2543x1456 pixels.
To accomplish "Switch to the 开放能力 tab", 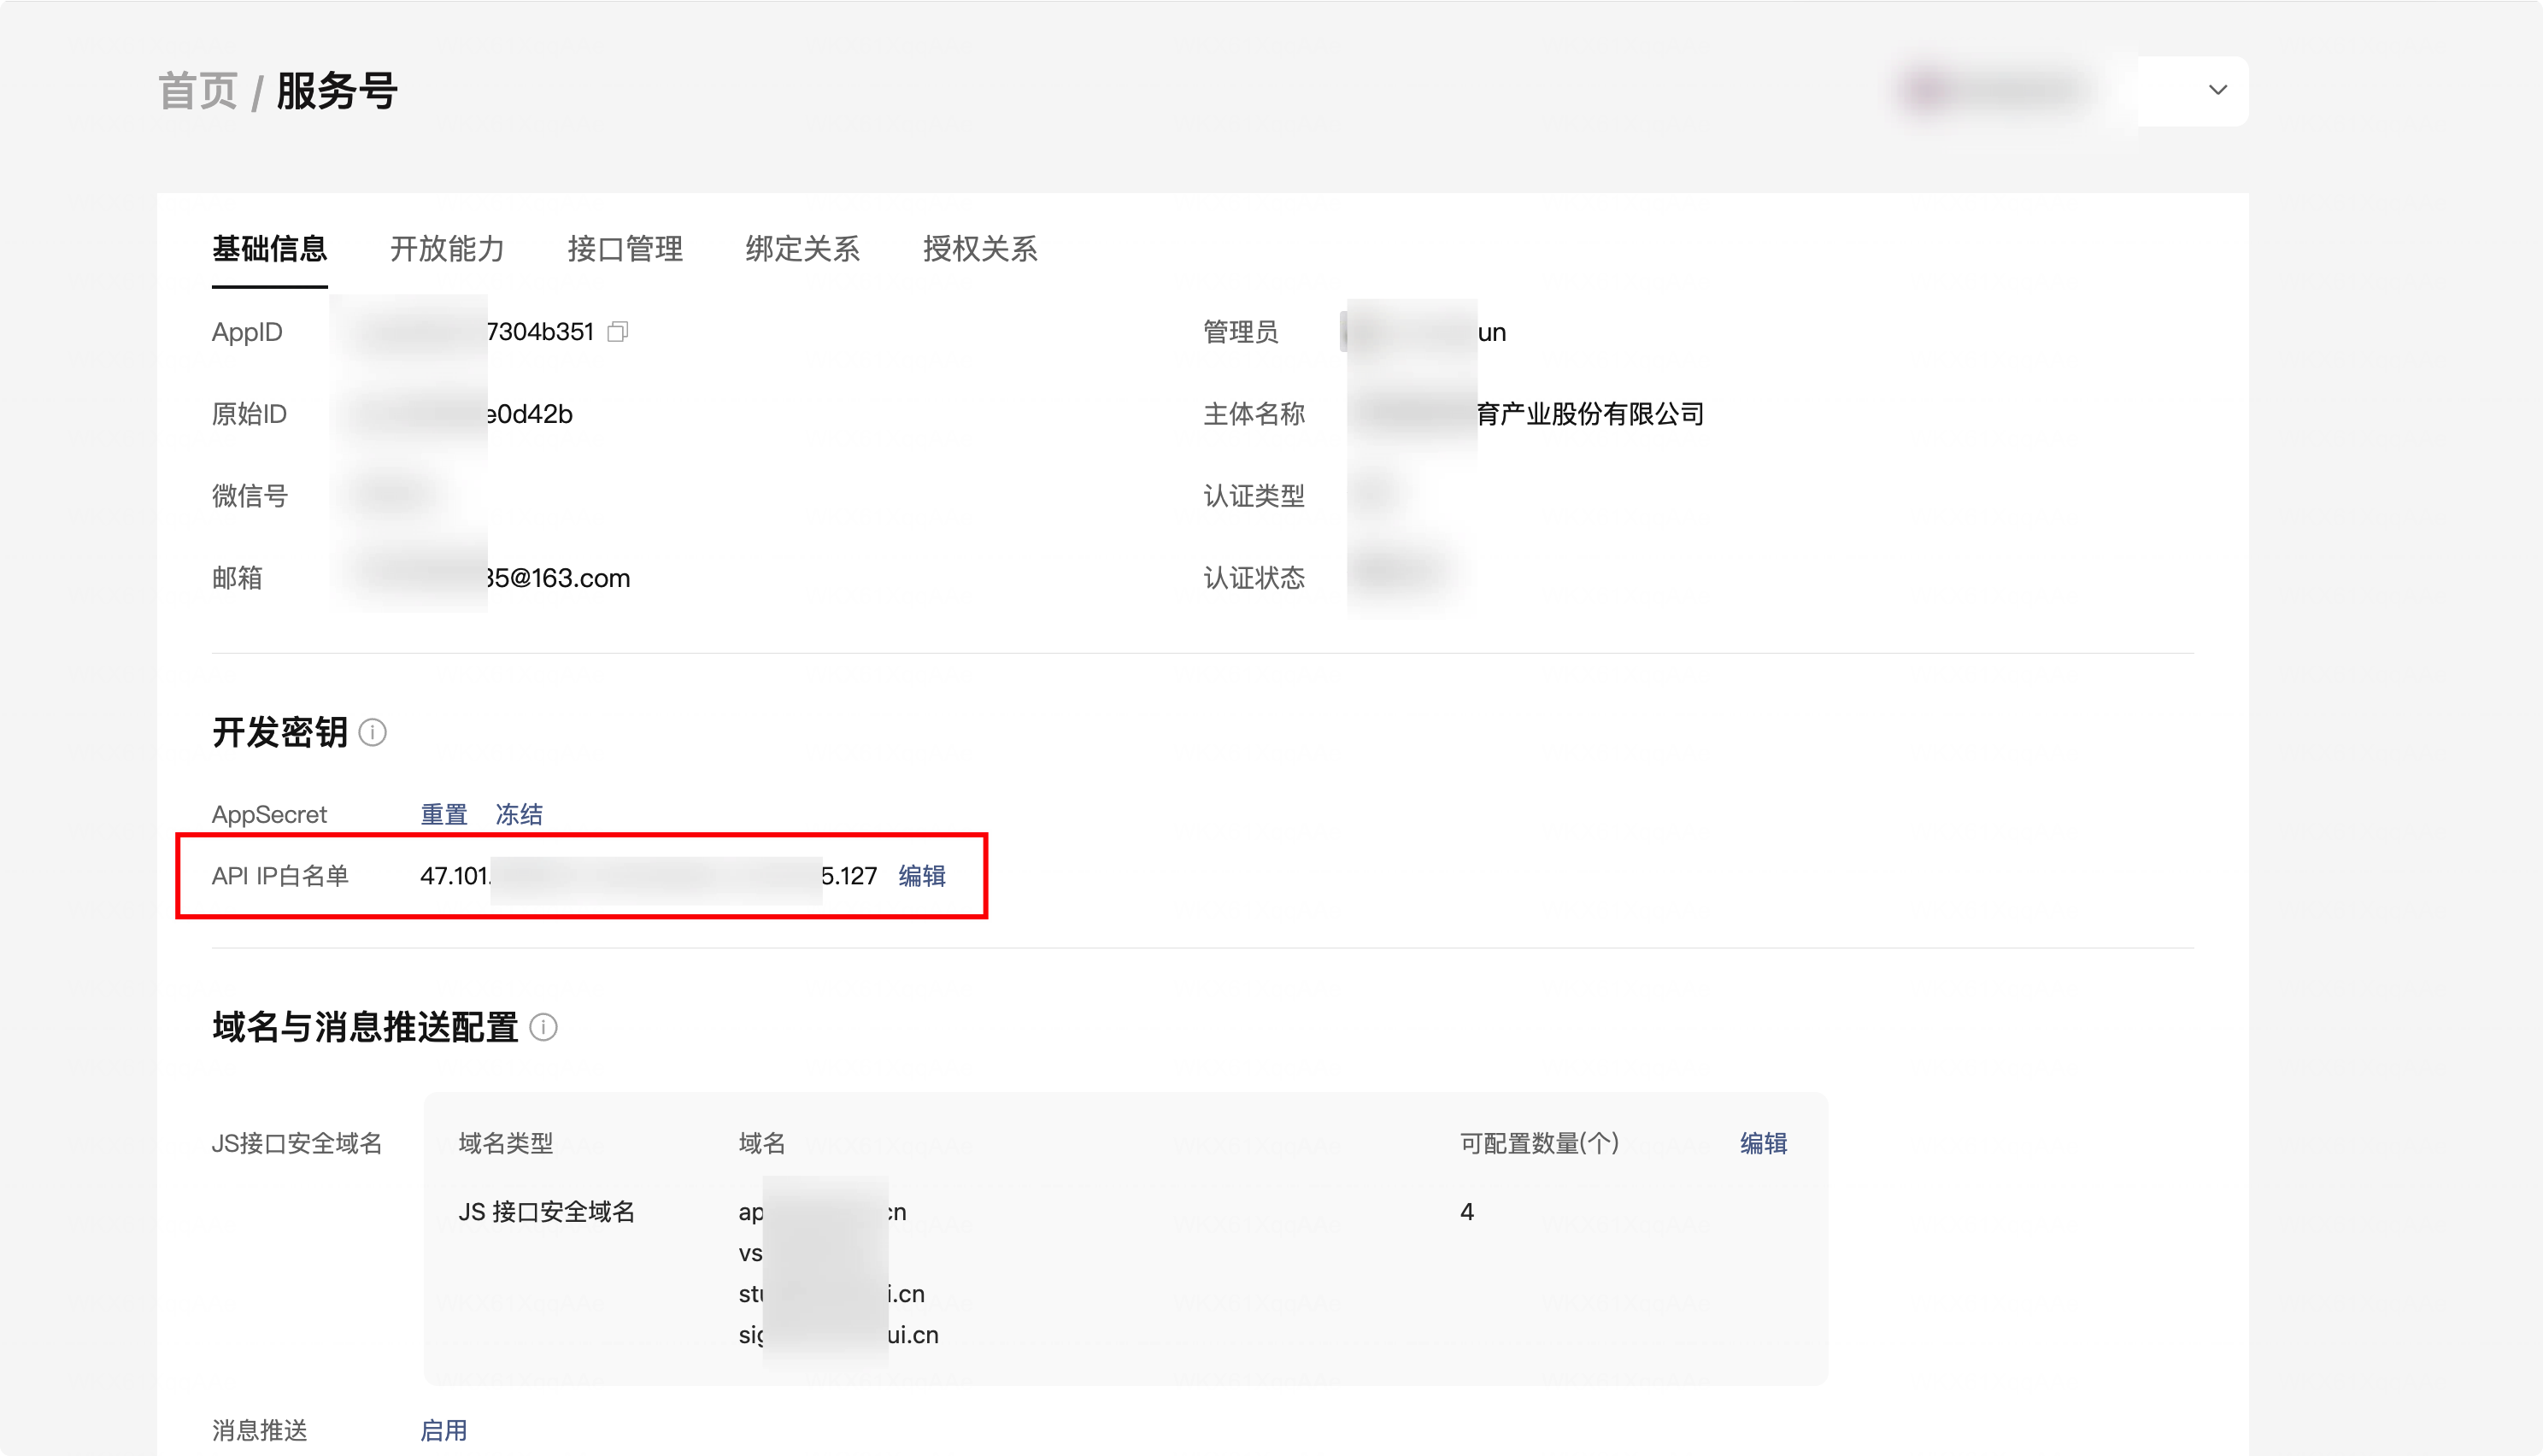I will click(447, 249).
